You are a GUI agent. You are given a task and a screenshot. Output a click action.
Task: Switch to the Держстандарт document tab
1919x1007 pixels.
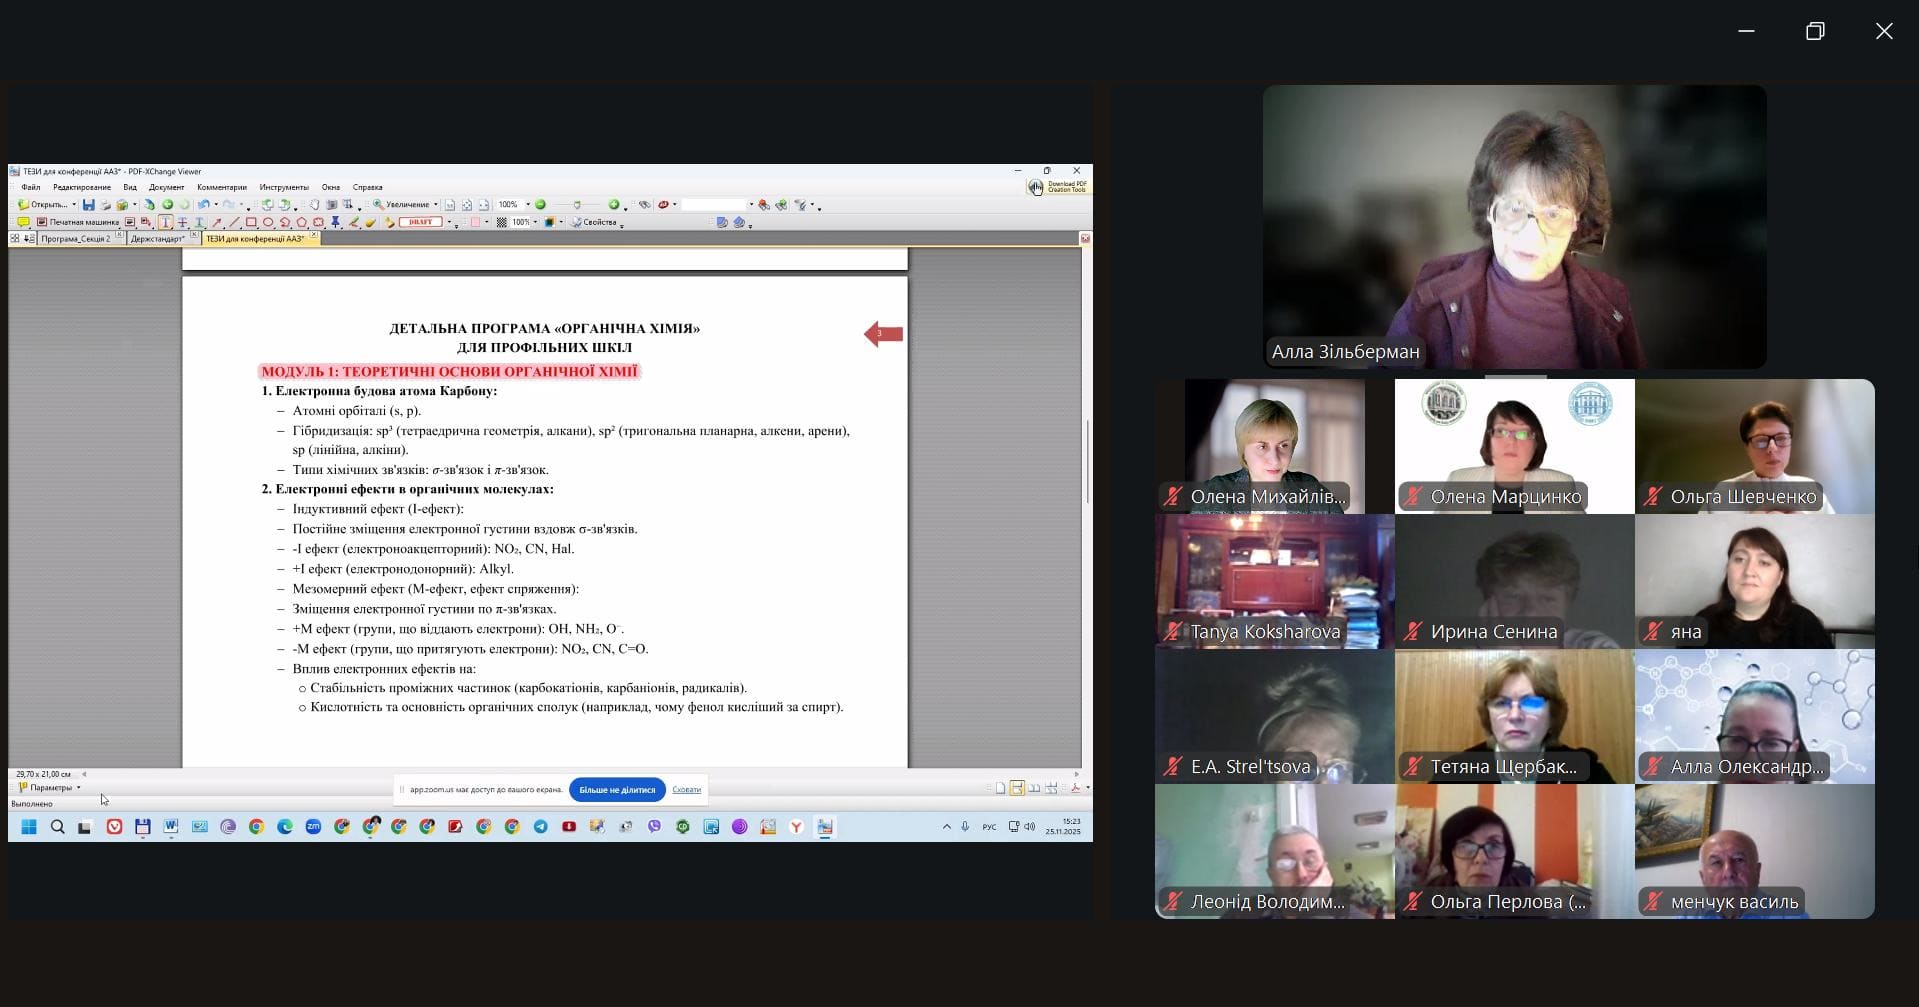pos(157,239)
